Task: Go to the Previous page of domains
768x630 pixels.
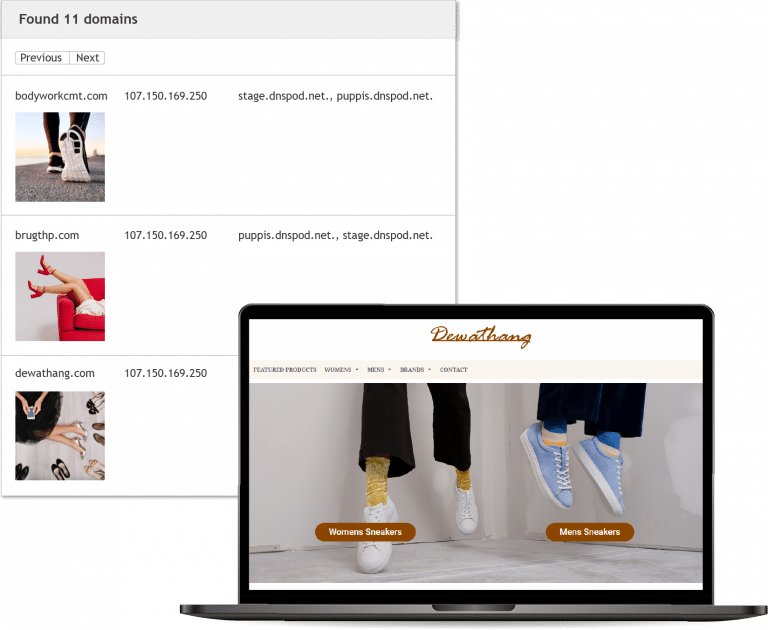Action: 42,58
